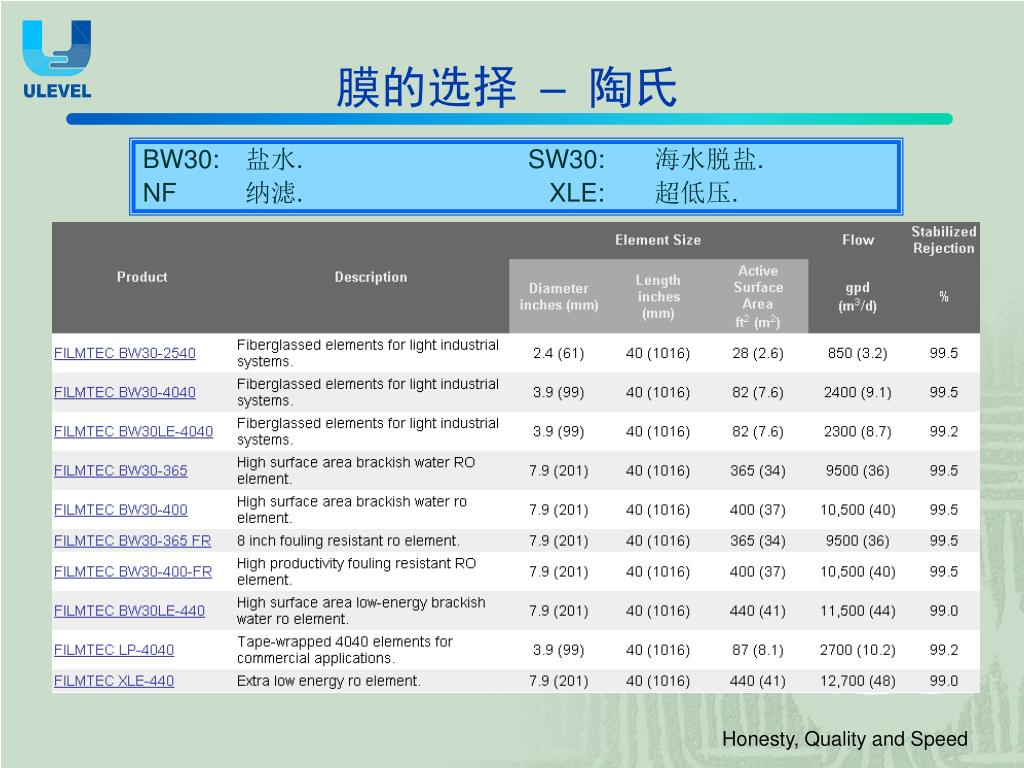Image resolution: width=1024 pixels, height=768 pixels.
Task: Click rejection 99.2 in BW30LE-4040 row
Action: (x=944, y=432)
